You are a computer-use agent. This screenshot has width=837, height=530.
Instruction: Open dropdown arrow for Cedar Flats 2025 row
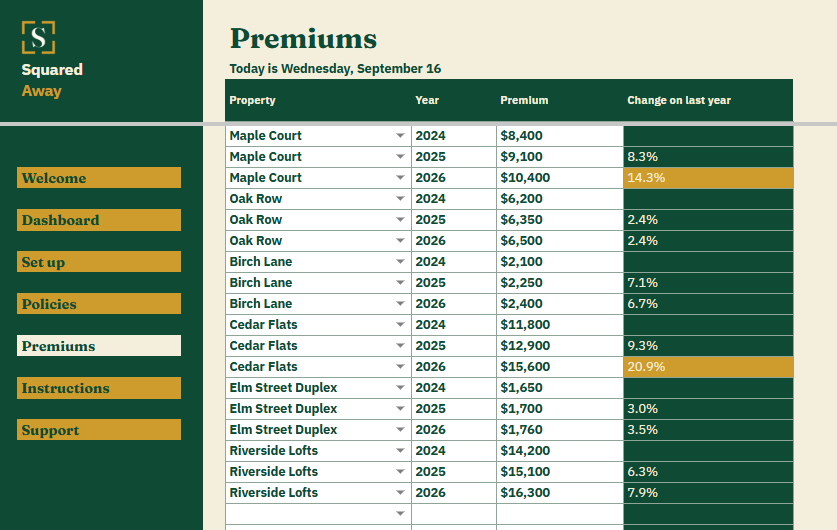(x=400, y=345)
